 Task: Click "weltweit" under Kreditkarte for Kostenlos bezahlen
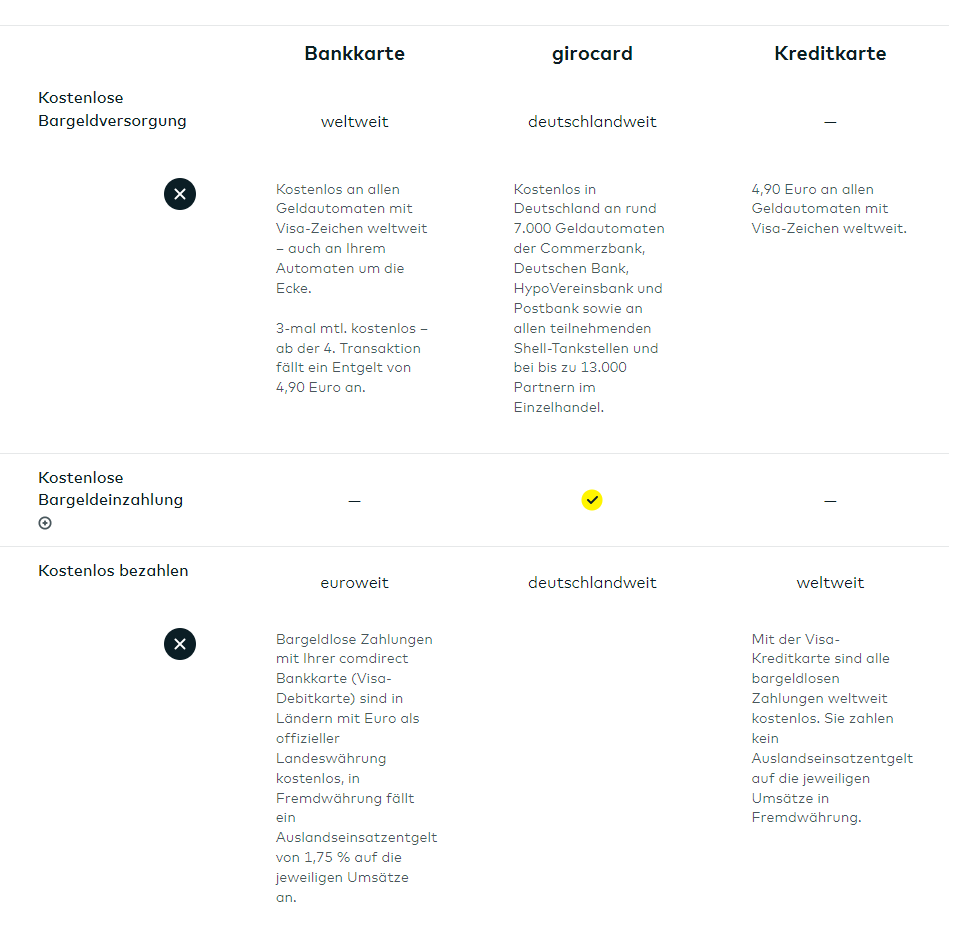tap(830, 583)
